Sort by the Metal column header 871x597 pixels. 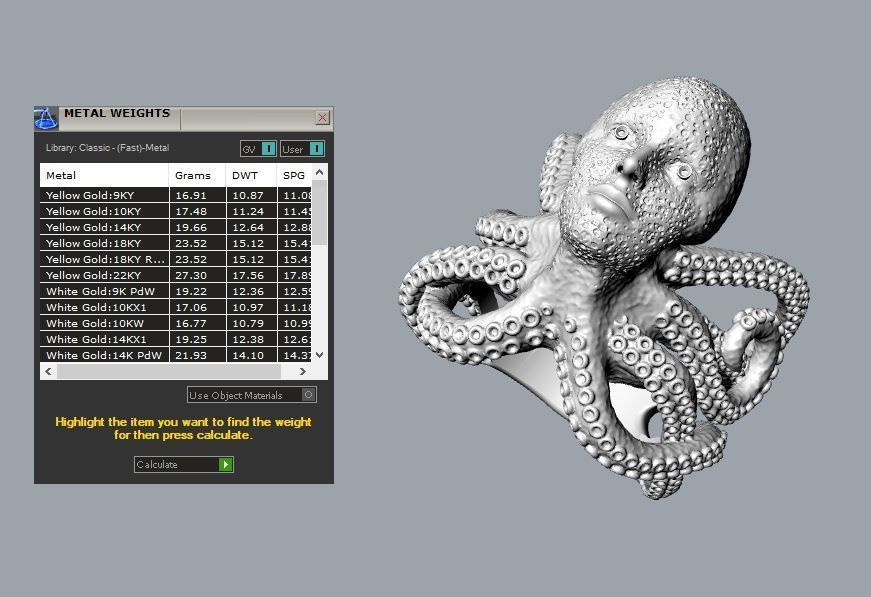[104, 175]
